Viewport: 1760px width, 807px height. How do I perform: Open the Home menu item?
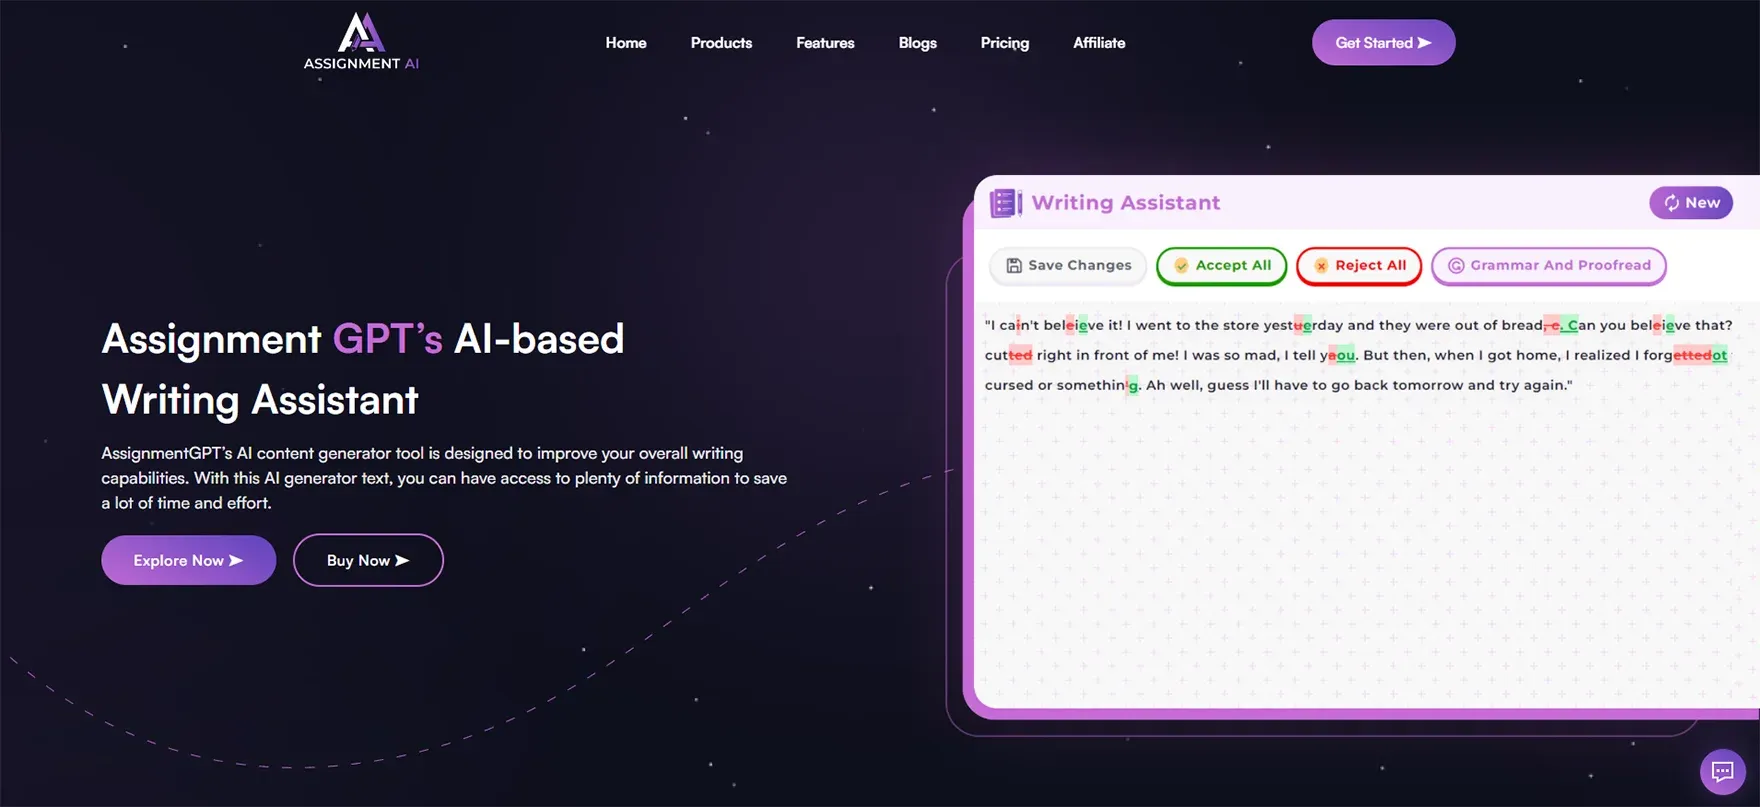[x=626, y=43]
